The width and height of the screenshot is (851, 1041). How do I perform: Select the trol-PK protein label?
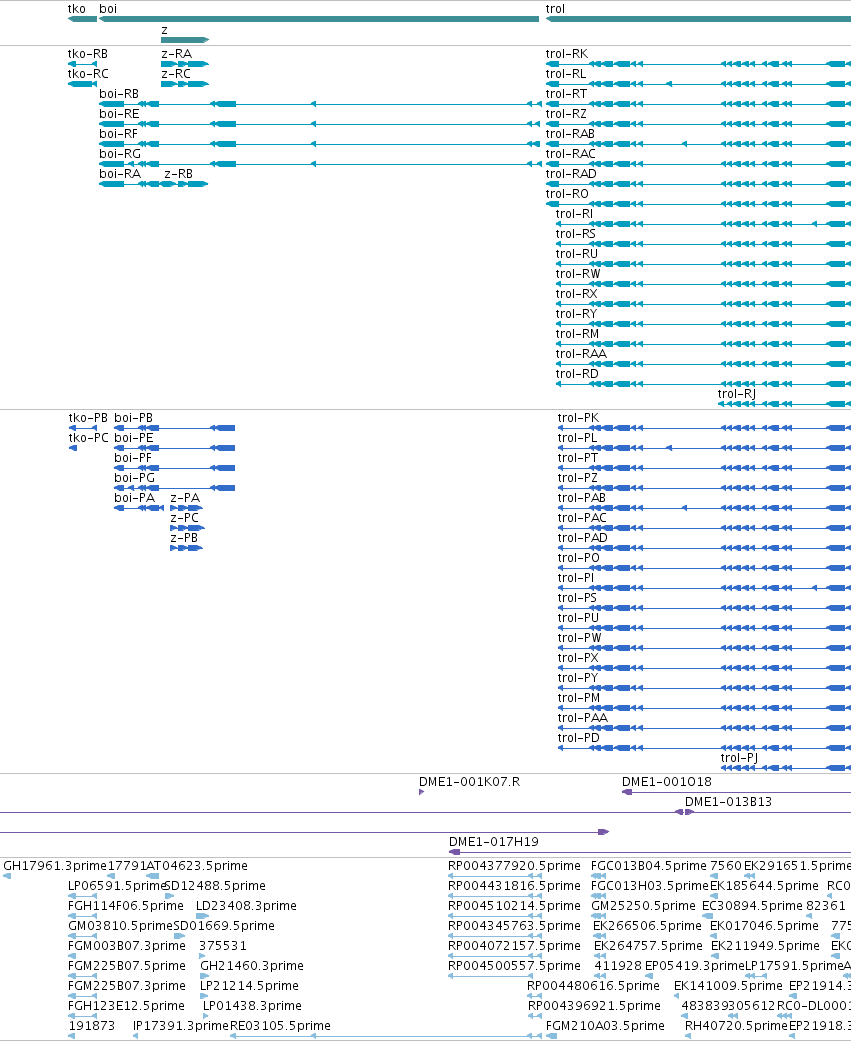coord(578,418)
